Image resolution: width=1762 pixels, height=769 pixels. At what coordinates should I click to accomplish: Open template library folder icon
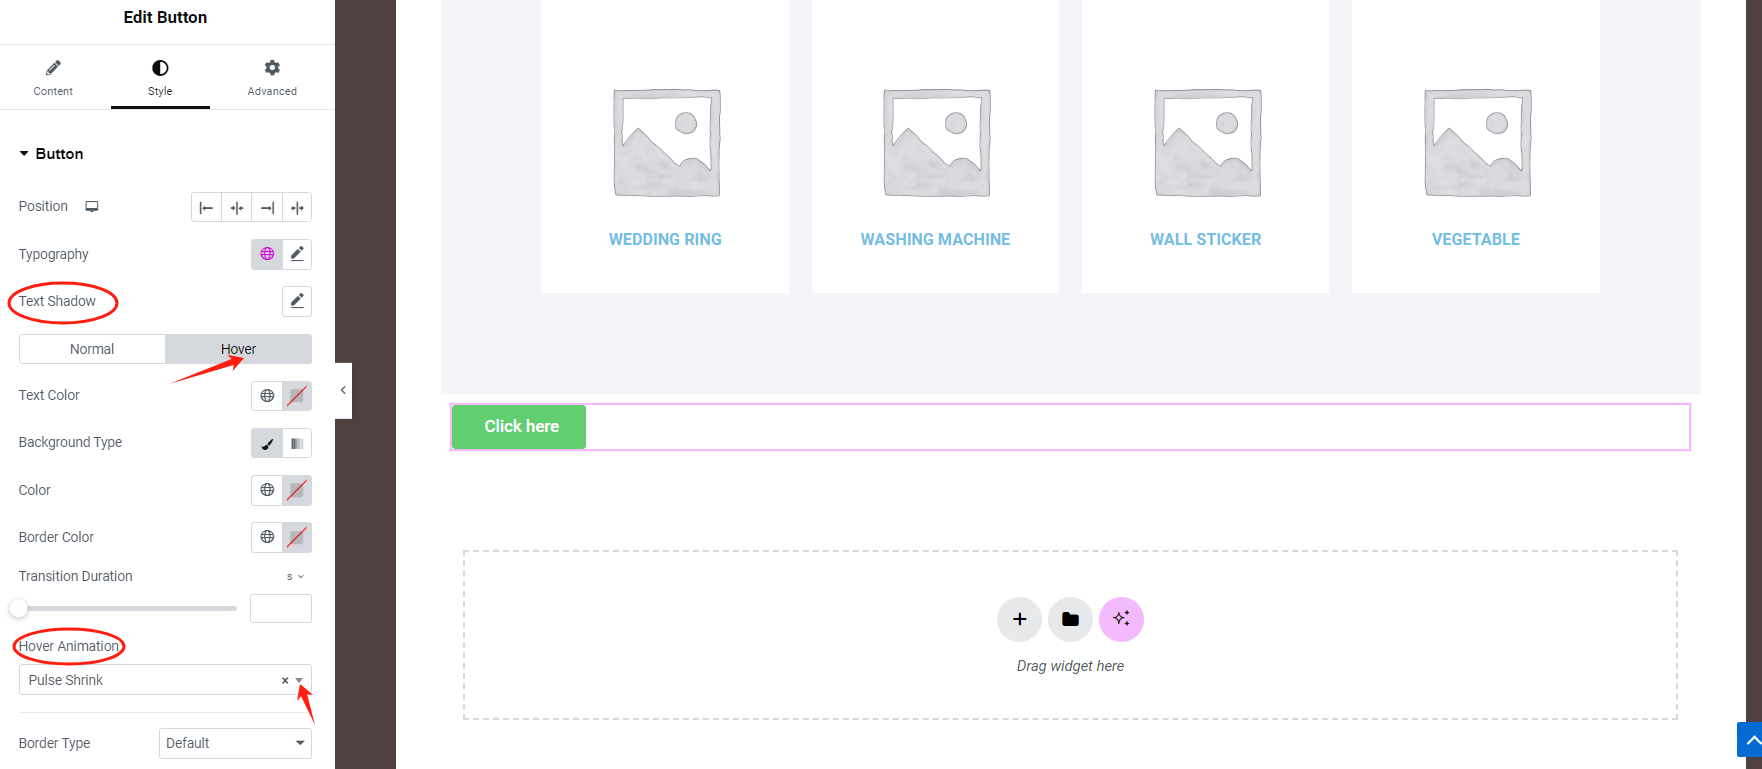click(x=1070, y=619)
